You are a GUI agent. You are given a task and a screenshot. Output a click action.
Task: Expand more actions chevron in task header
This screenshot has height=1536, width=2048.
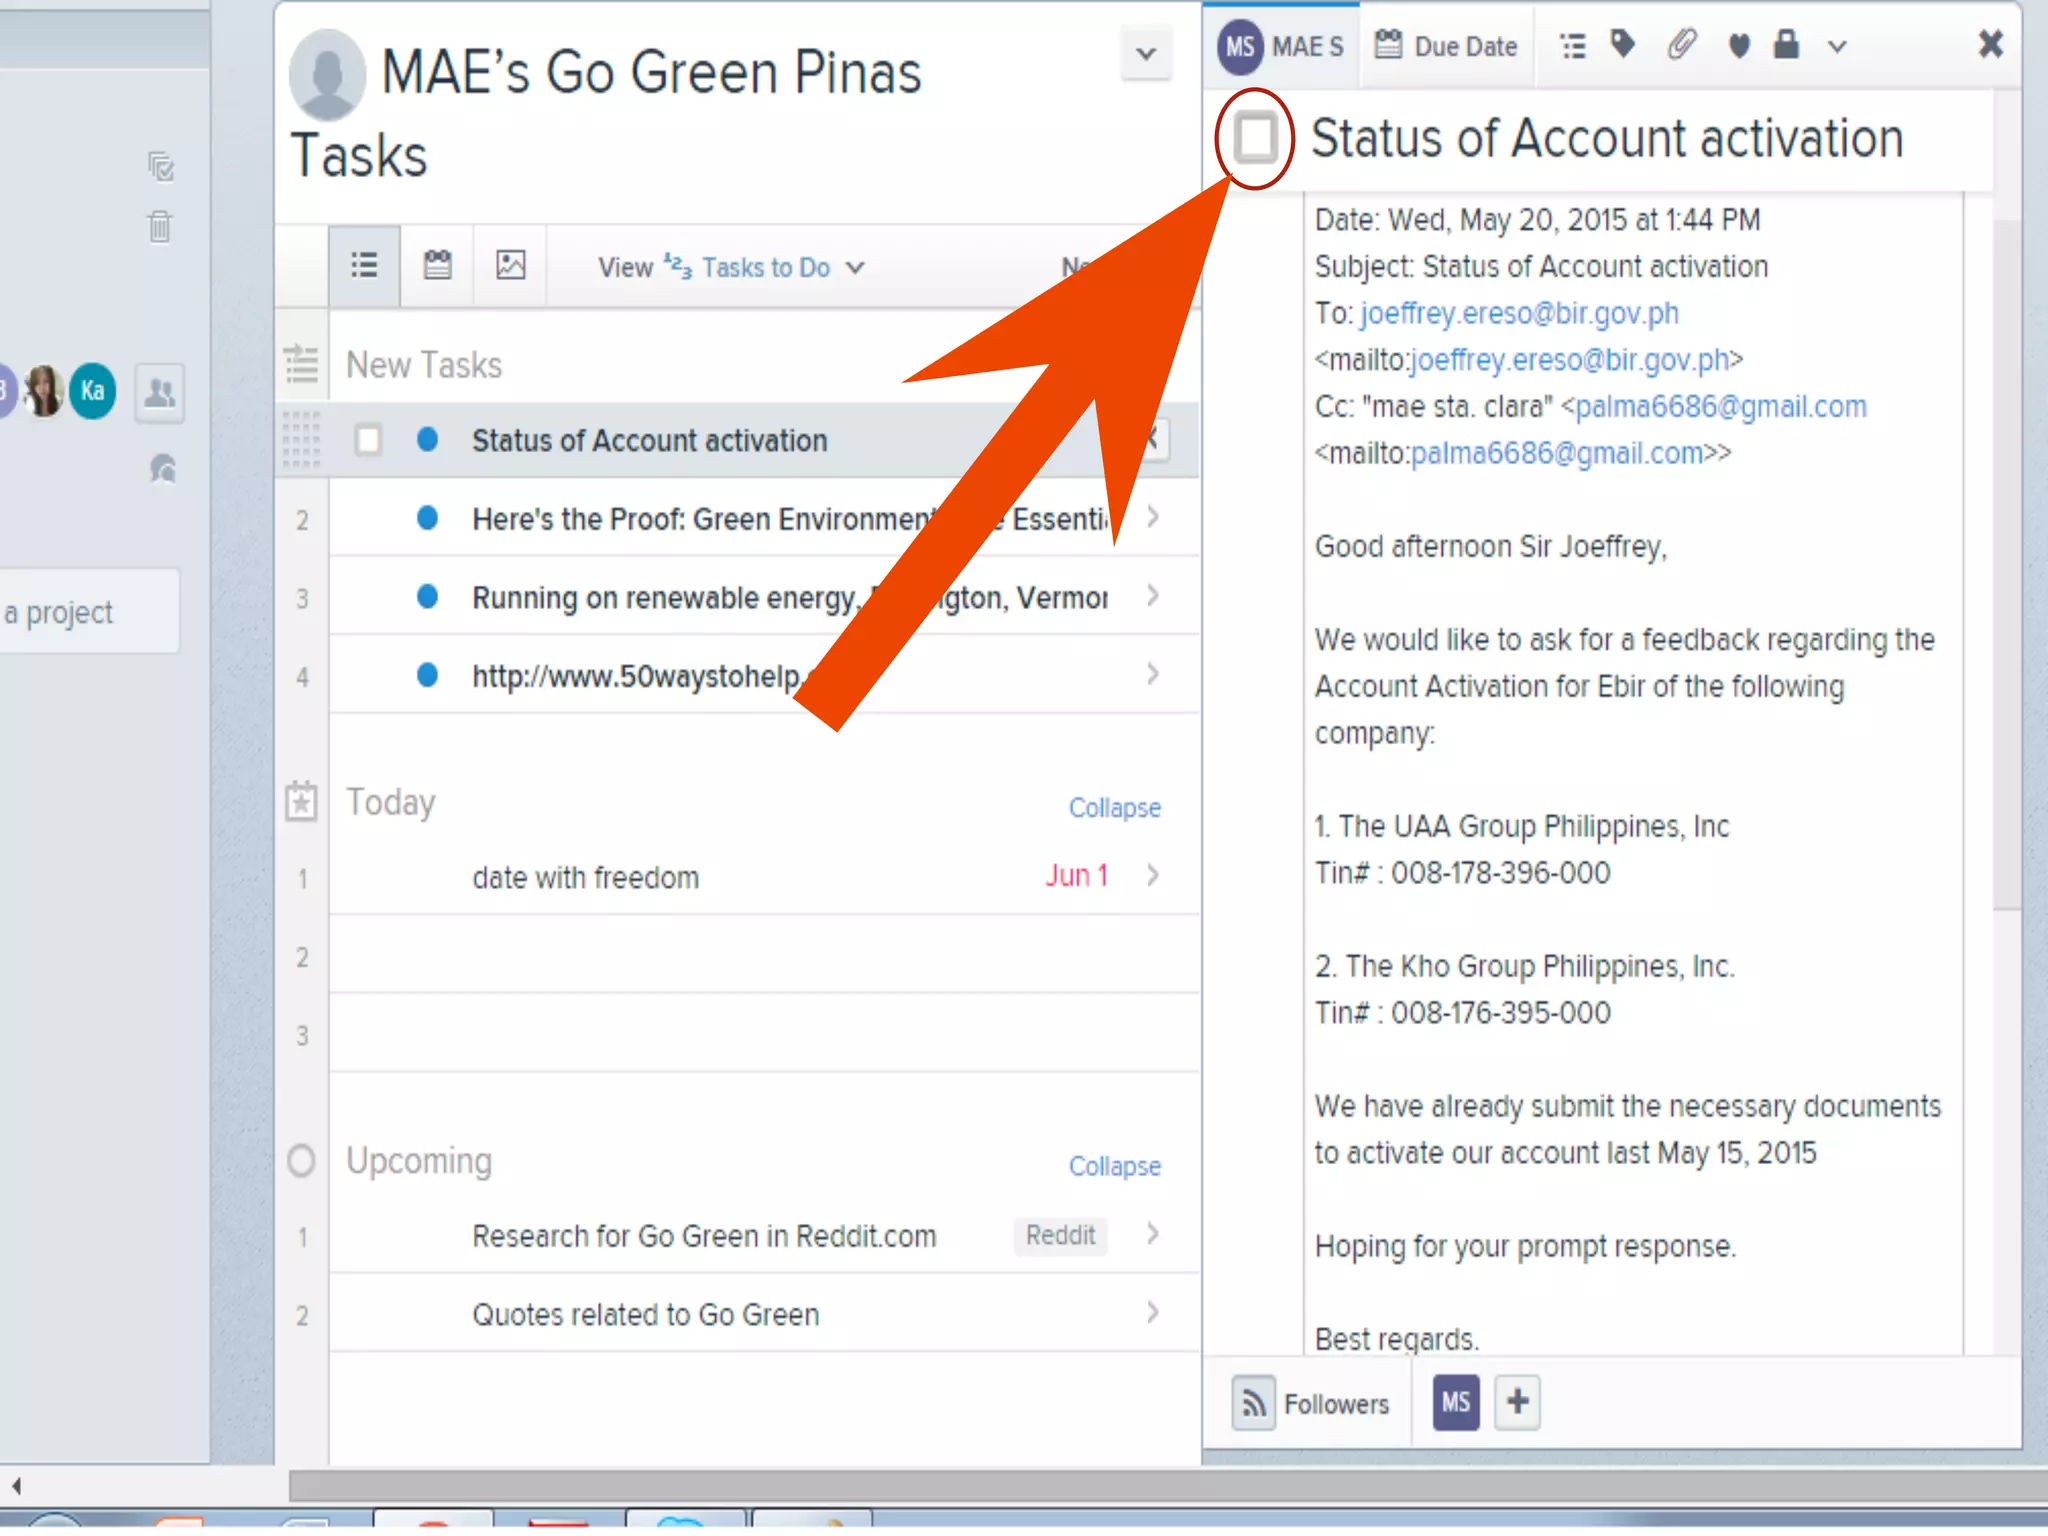[x=1837, y=46]
